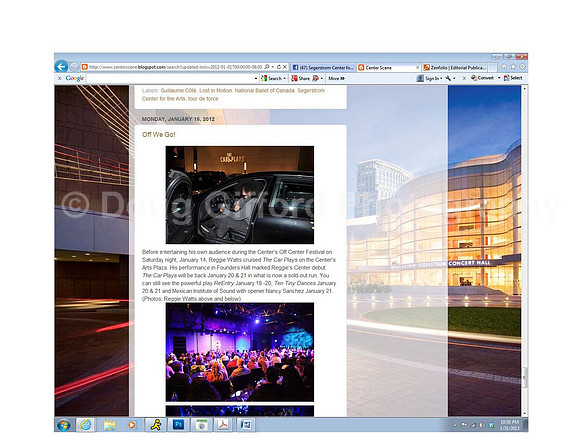Click the red icon right of Share
580x448 pixels.
pos(316,78)
